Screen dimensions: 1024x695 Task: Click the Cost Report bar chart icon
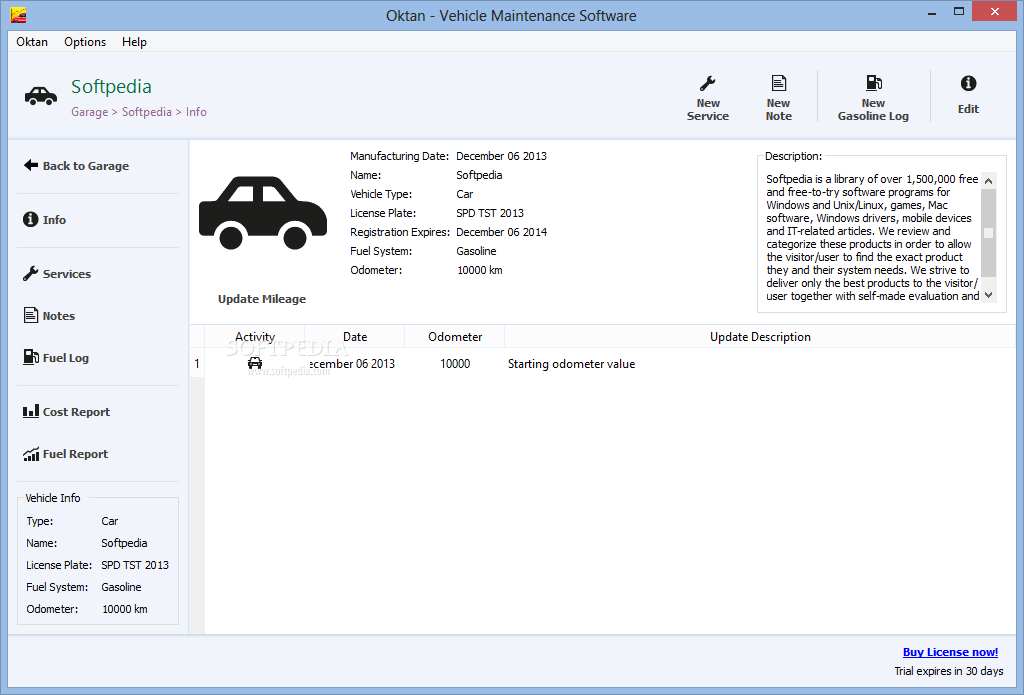31,412
